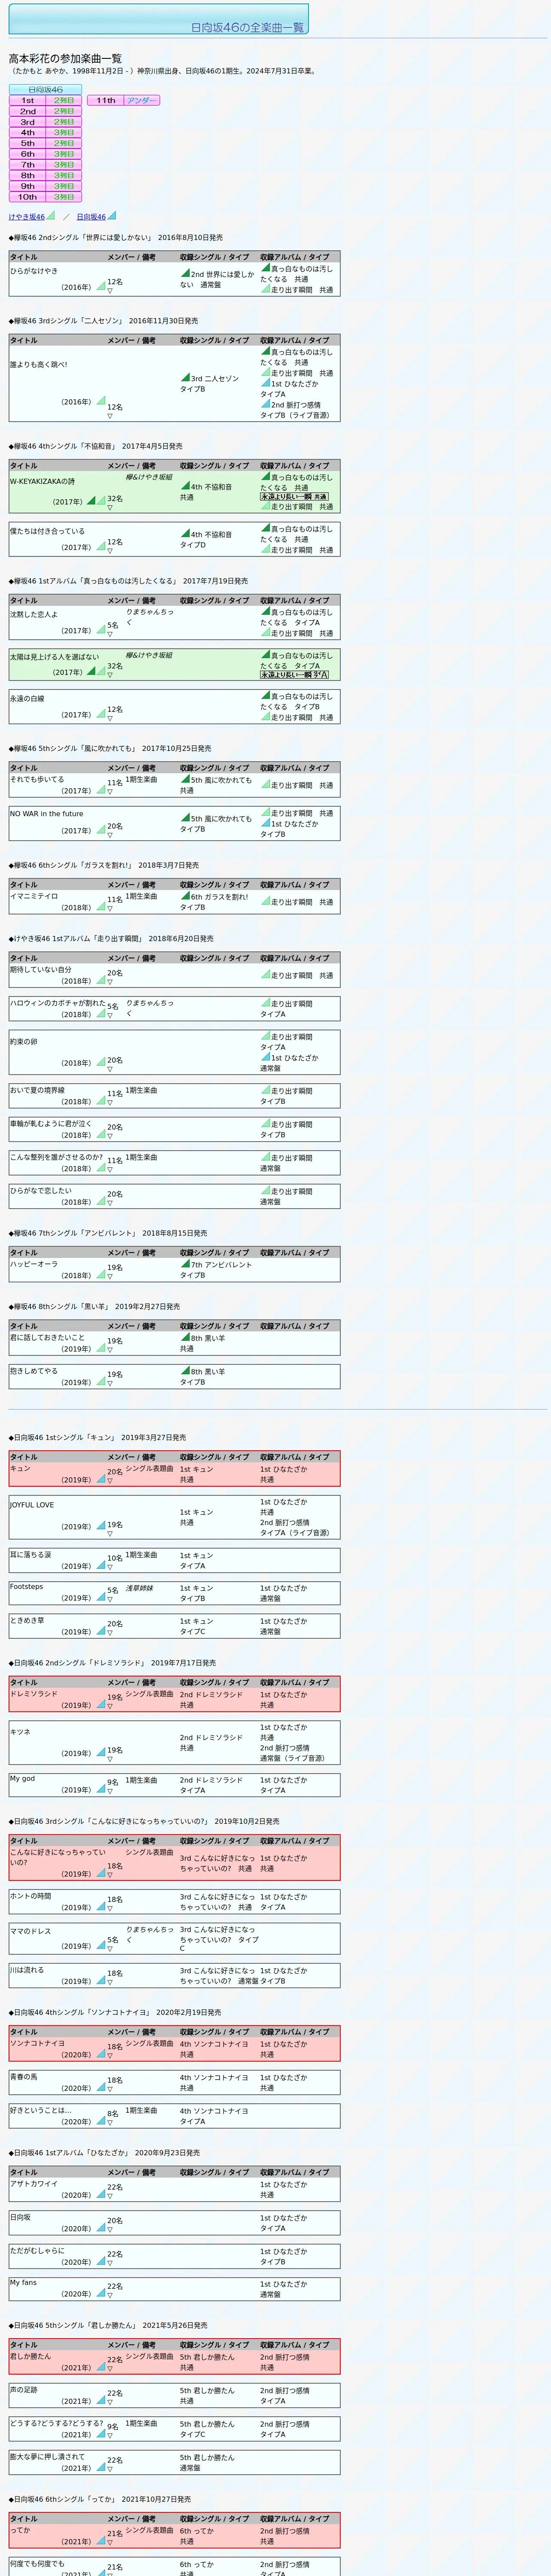Expand ▽ under 18名 for 青春の馬

pos(110,2089)
